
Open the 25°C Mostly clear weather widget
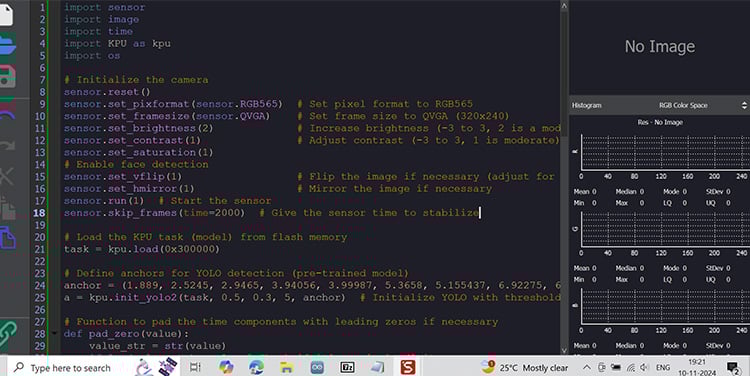(x=525, y=367)
